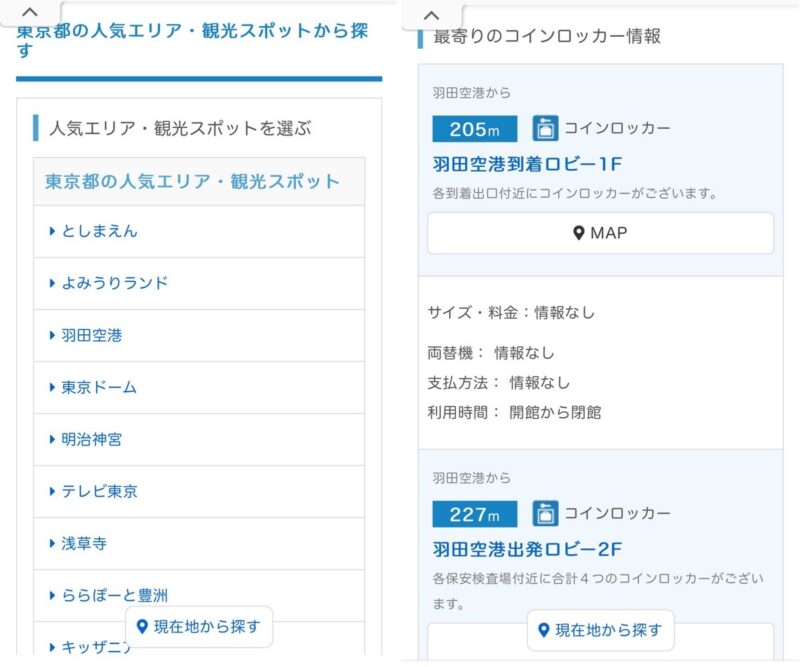Collapse left panel using top chevron tab

(30, 12)
